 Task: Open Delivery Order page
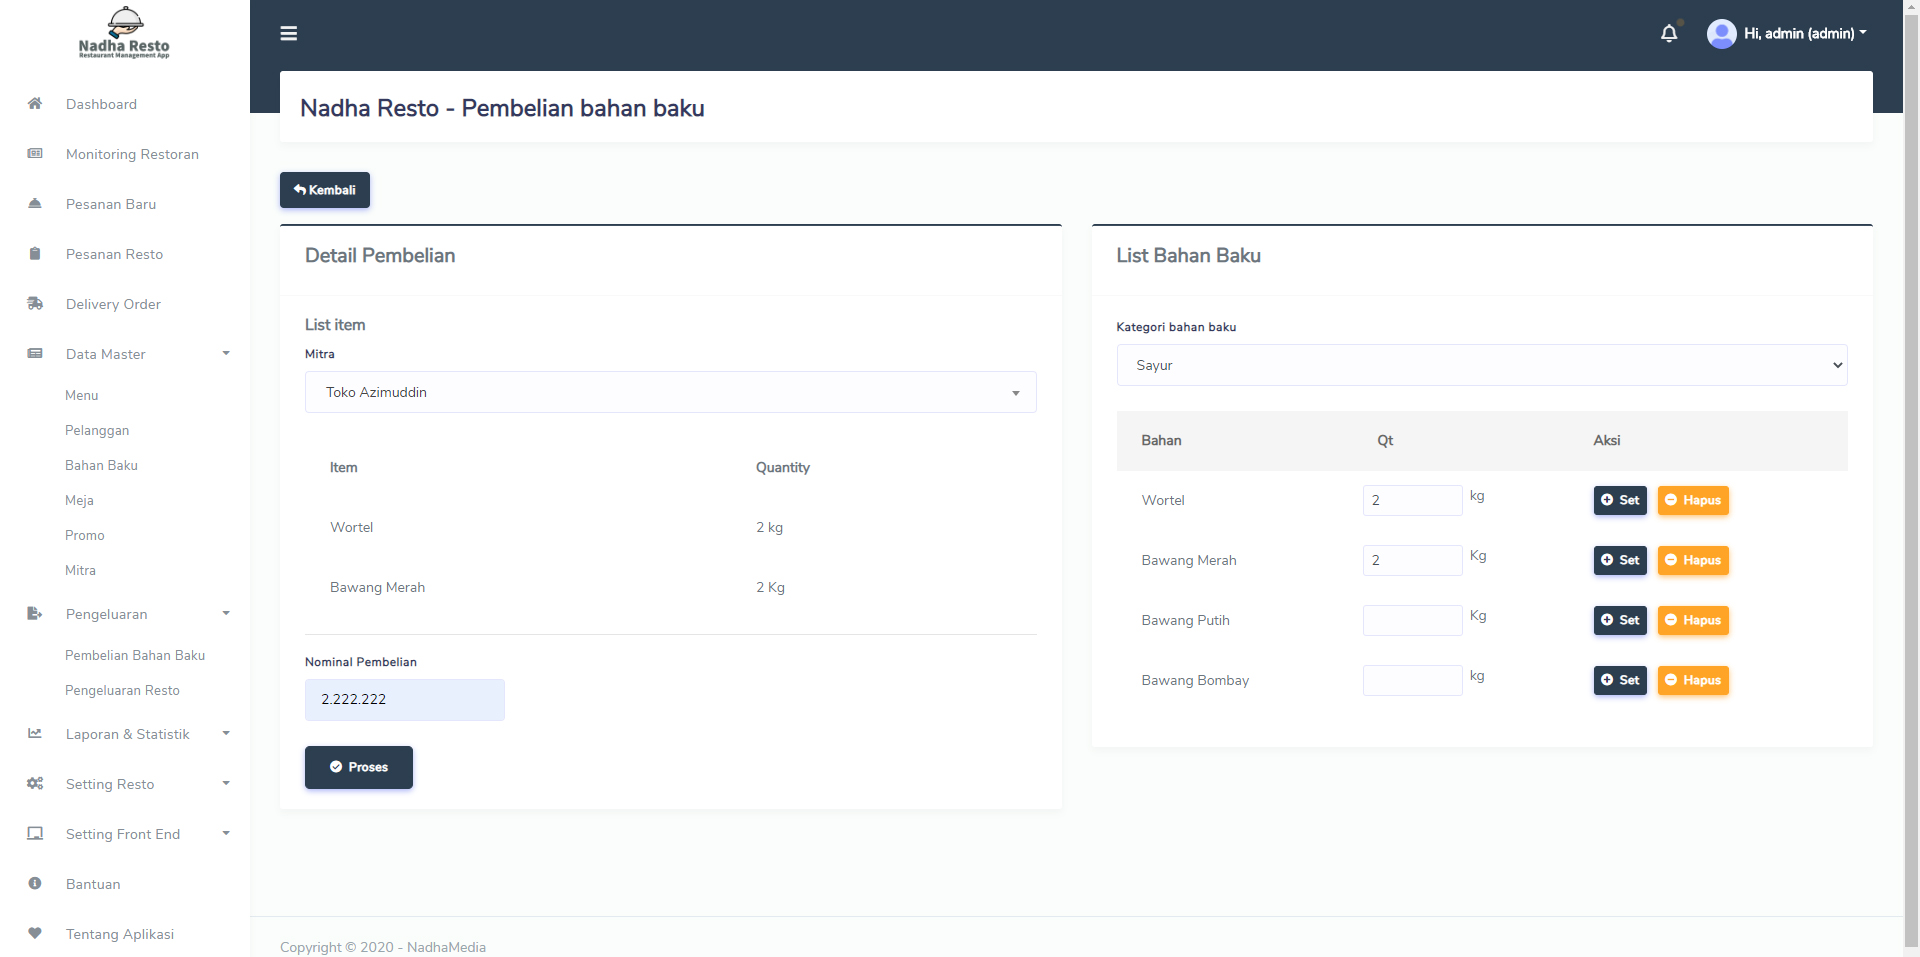(113, 304)
